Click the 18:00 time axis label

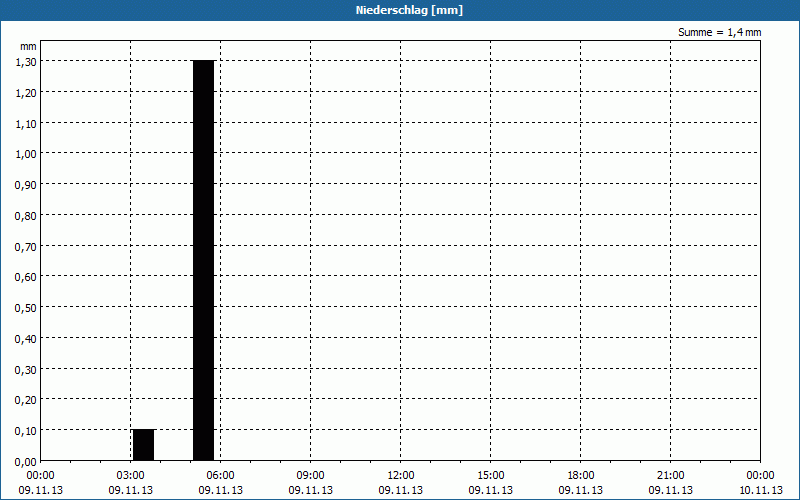(581, 475)
